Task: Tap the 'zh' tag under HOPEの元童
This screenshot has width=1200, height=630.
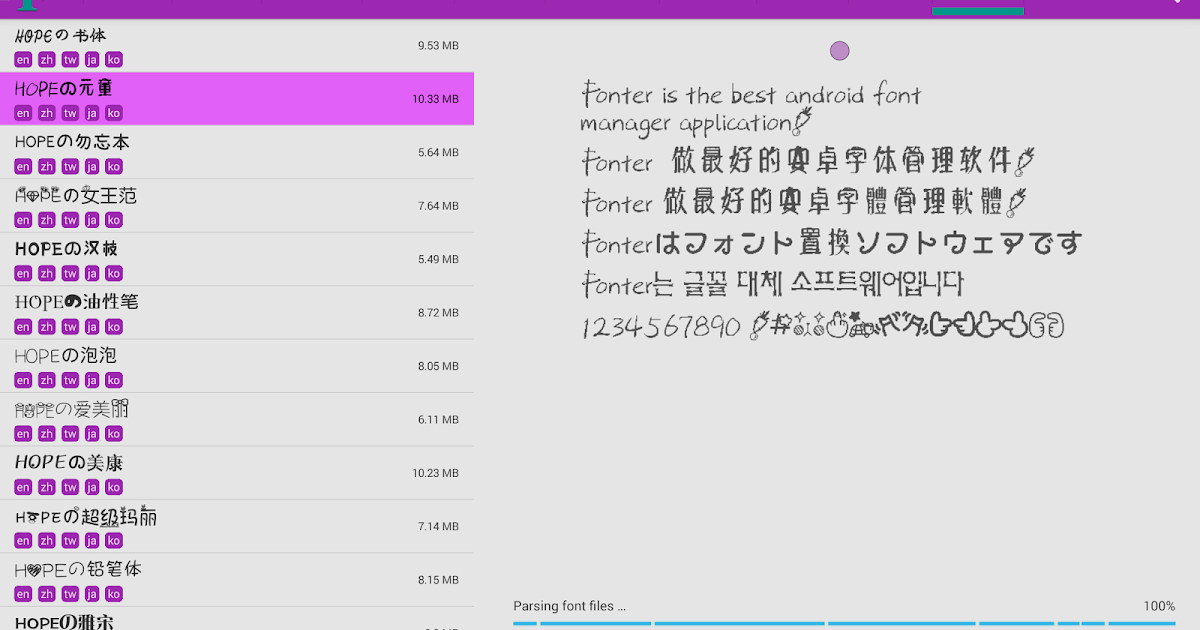Action: [x=47, y=113]
